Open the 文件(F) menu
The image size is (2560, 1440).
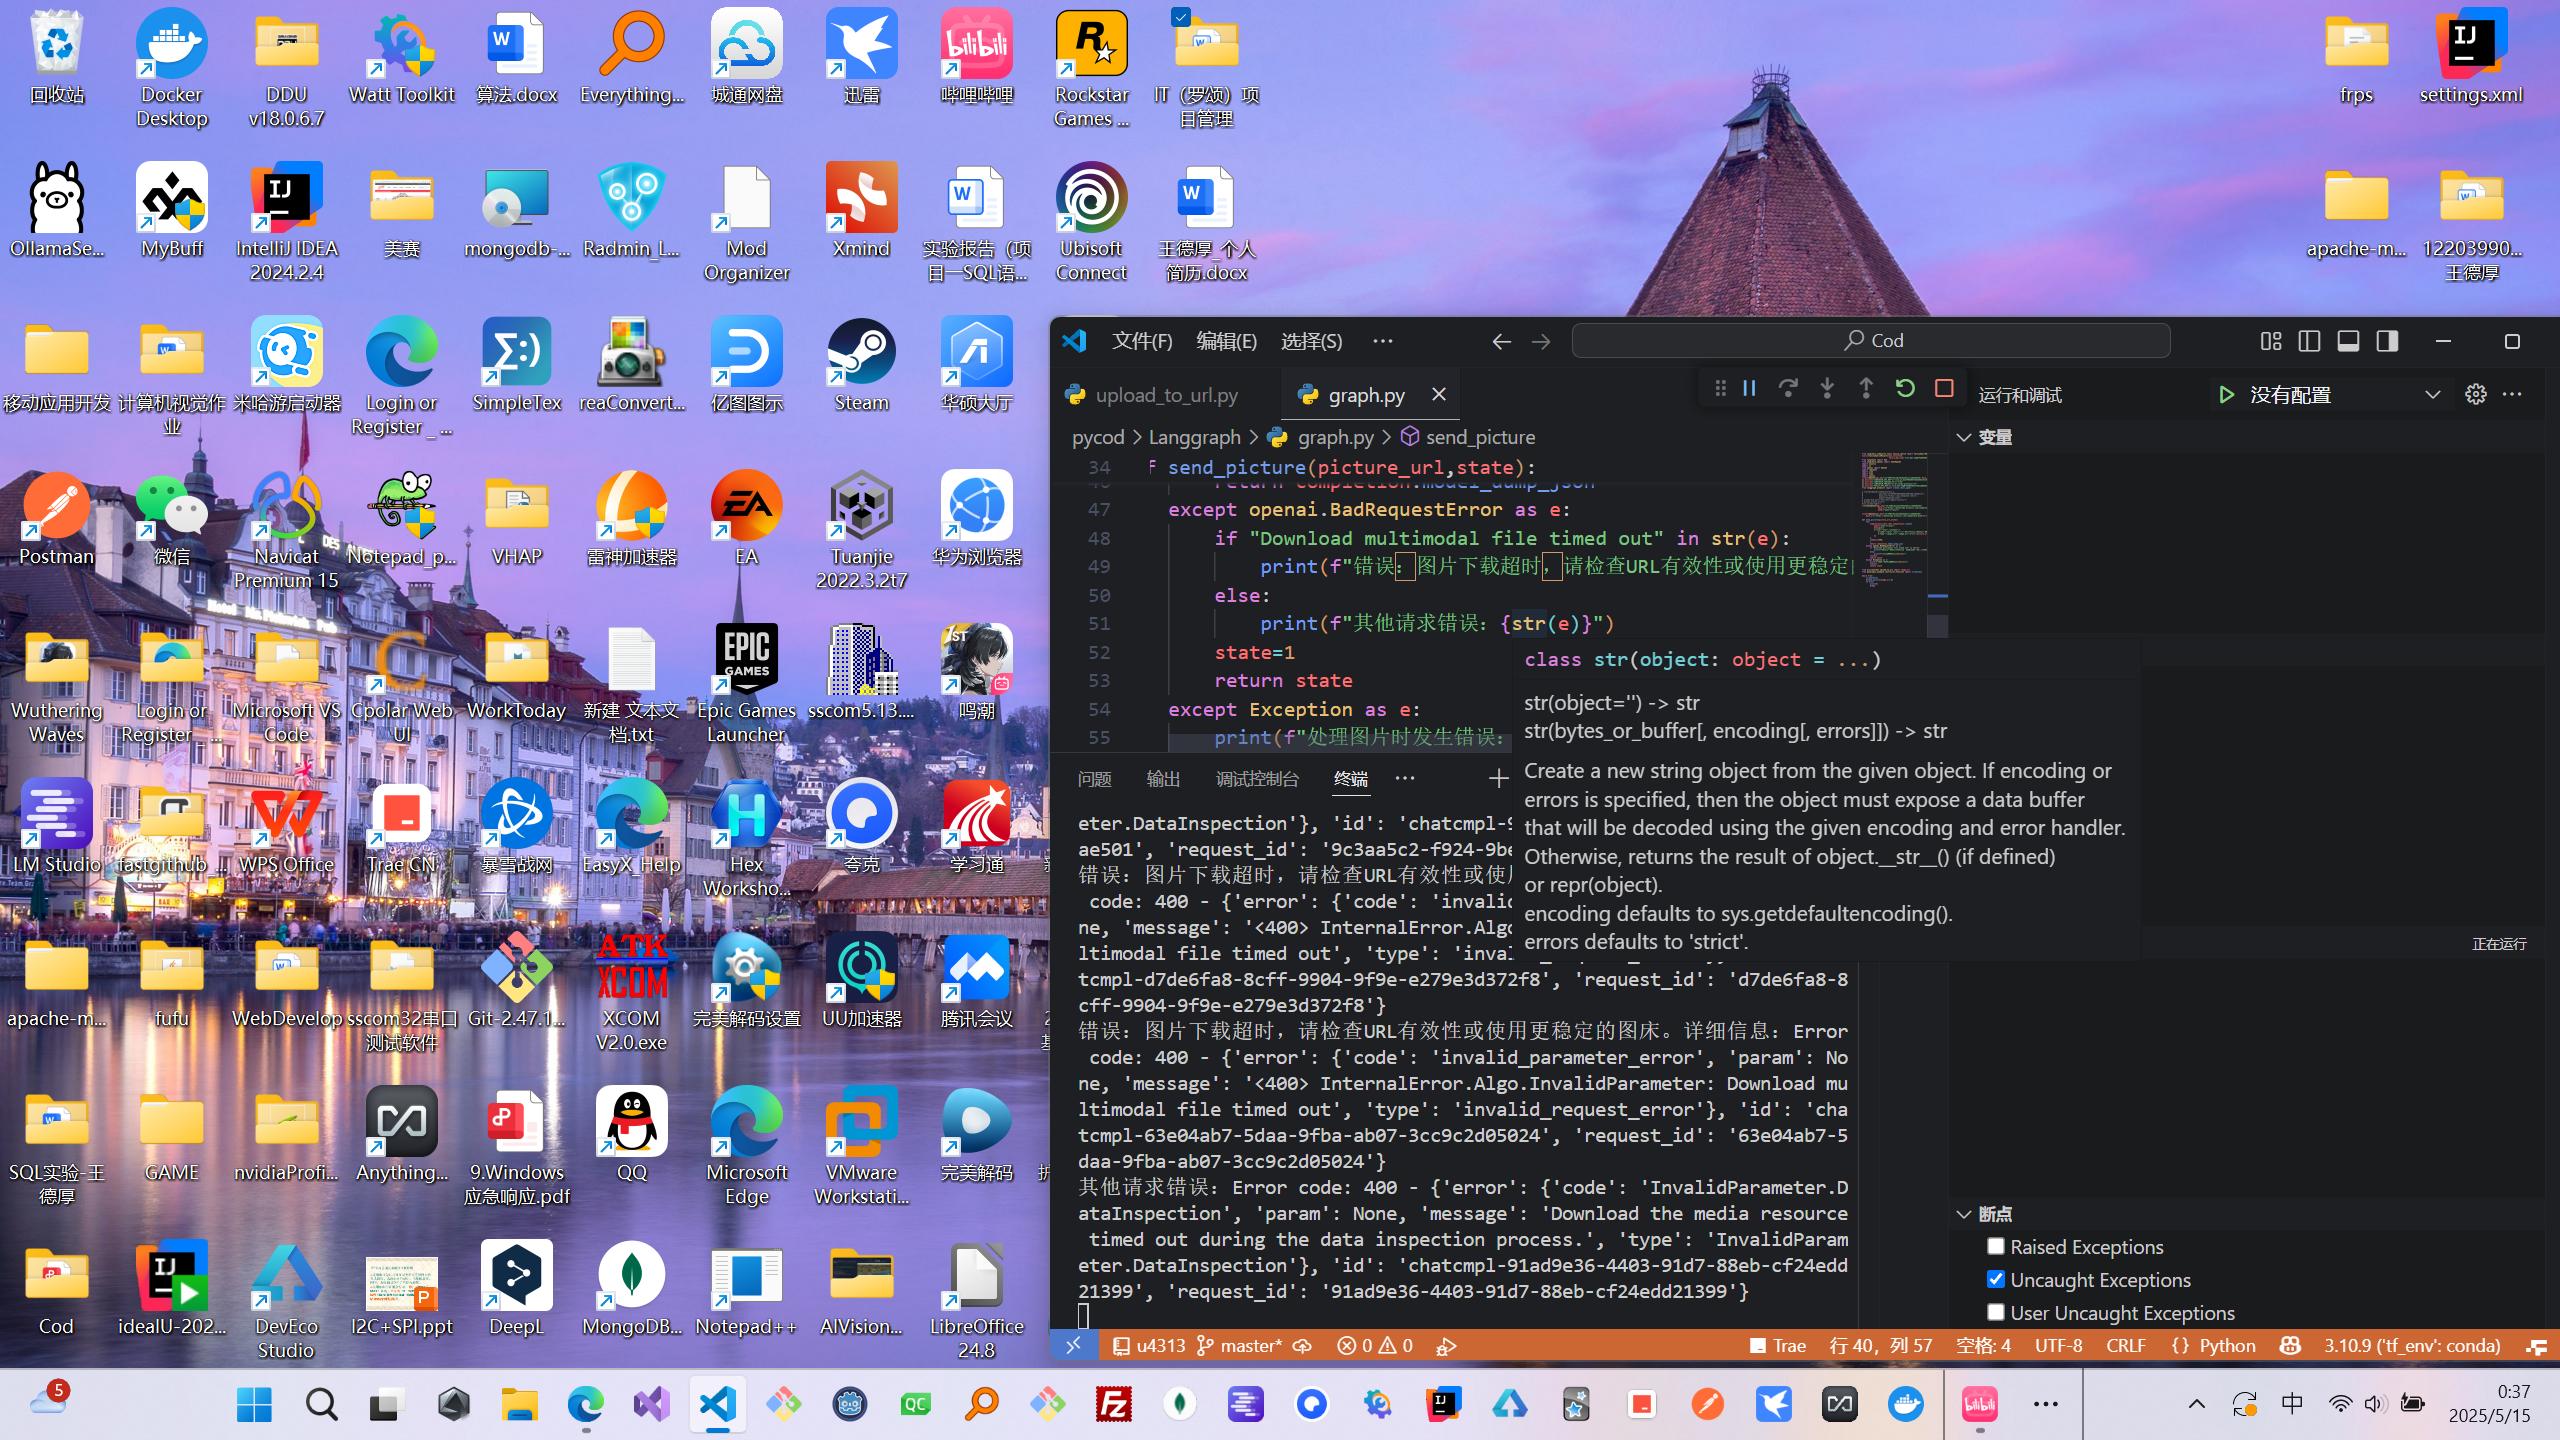(x=1142, y=341)
